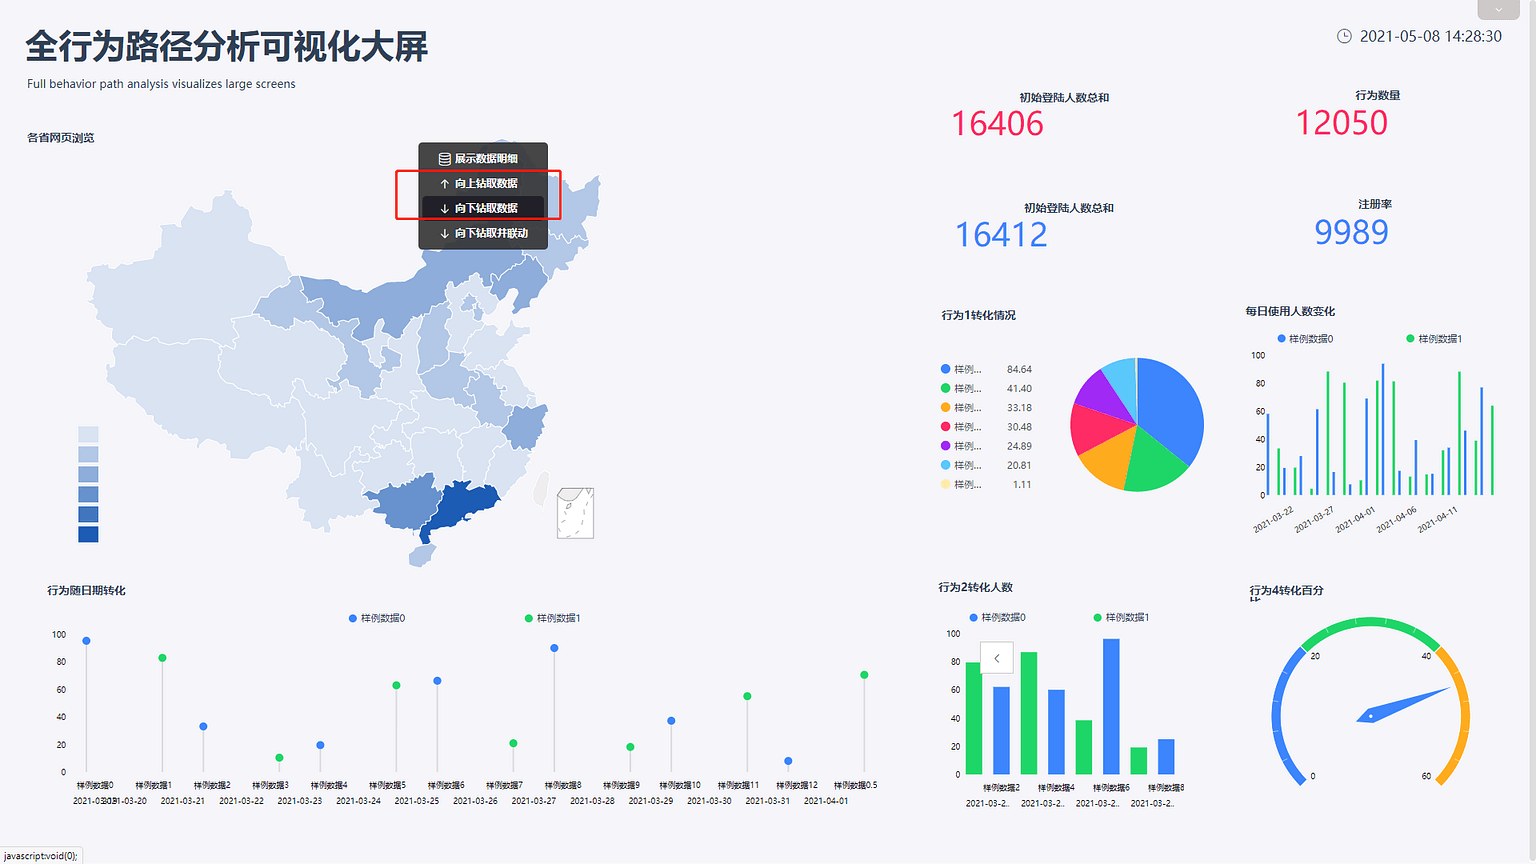The width and height of the screenshot is (1536, 864).
Task: Select the darkest blue map legend block
Action: pyautogui.click(x=88, y=534)
